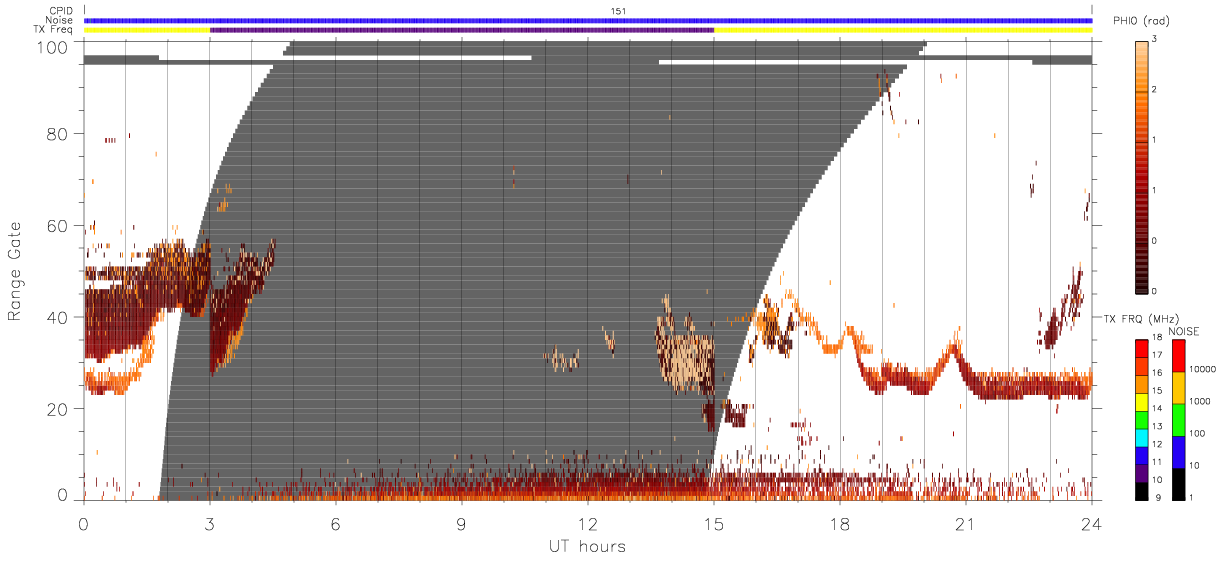Click the 3 tick on UT hours axis
This screenshot has height=567, width=1228.
[x=210, y=523]
